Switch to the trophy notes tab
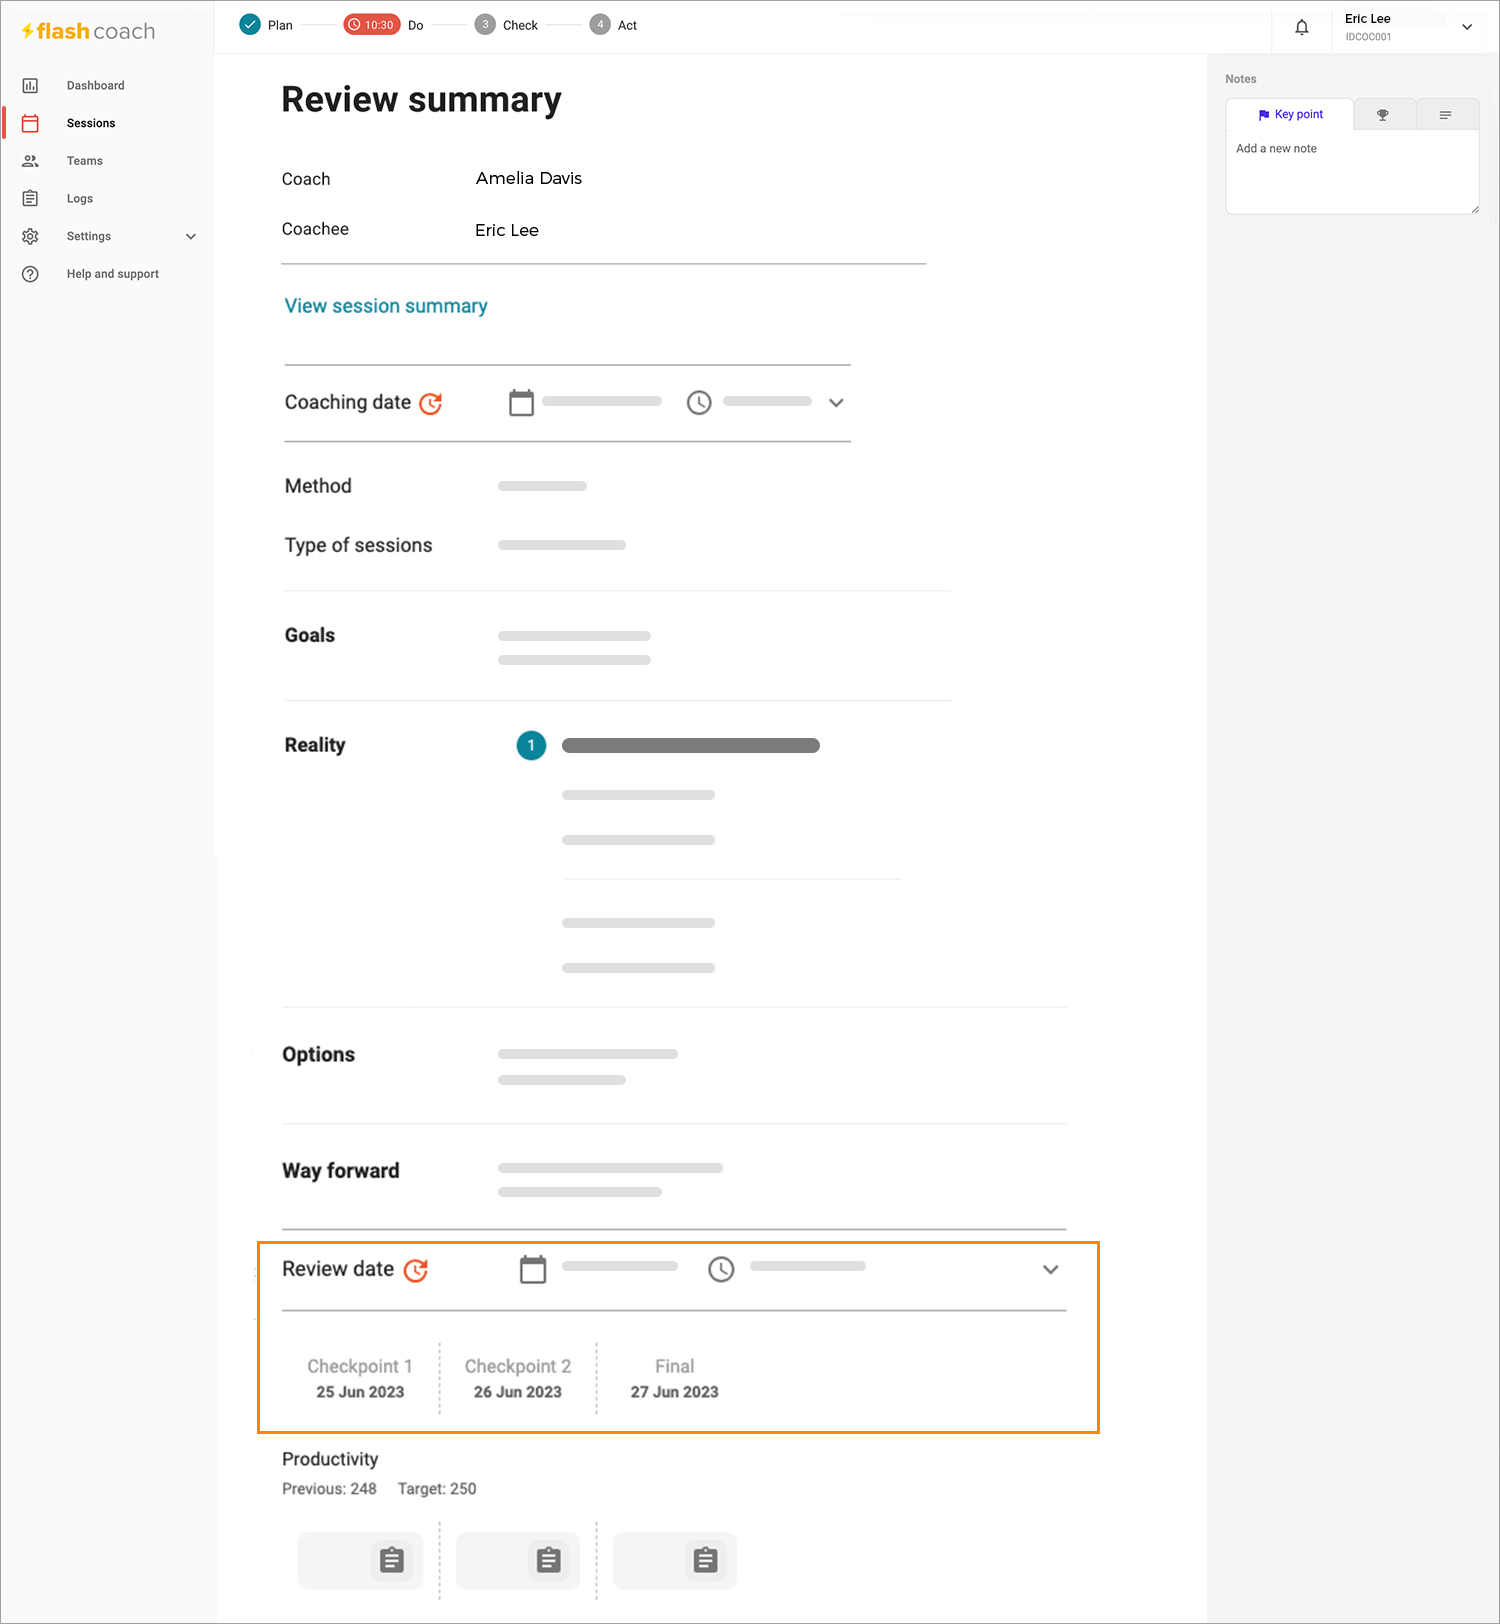The height and width of the screenshot is (1624, 1500). point(1384,115)
